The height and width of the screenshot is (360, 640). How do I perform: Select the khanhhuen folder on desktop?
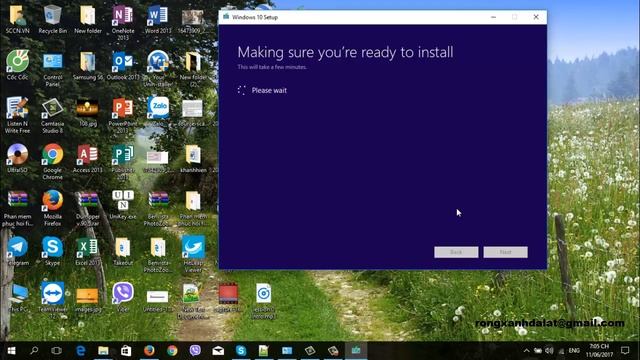[x=193, y=159]
